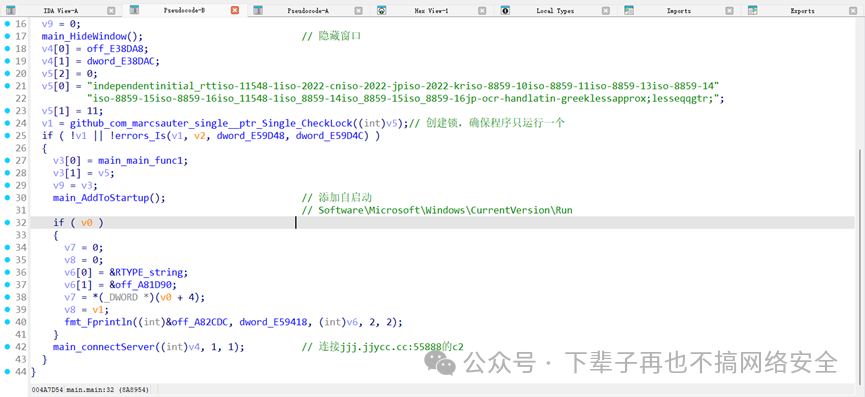The width and height of the screenshot is (865, 397).
Task: Click the status bar address 004A7D54
Action: pos(47,390)
